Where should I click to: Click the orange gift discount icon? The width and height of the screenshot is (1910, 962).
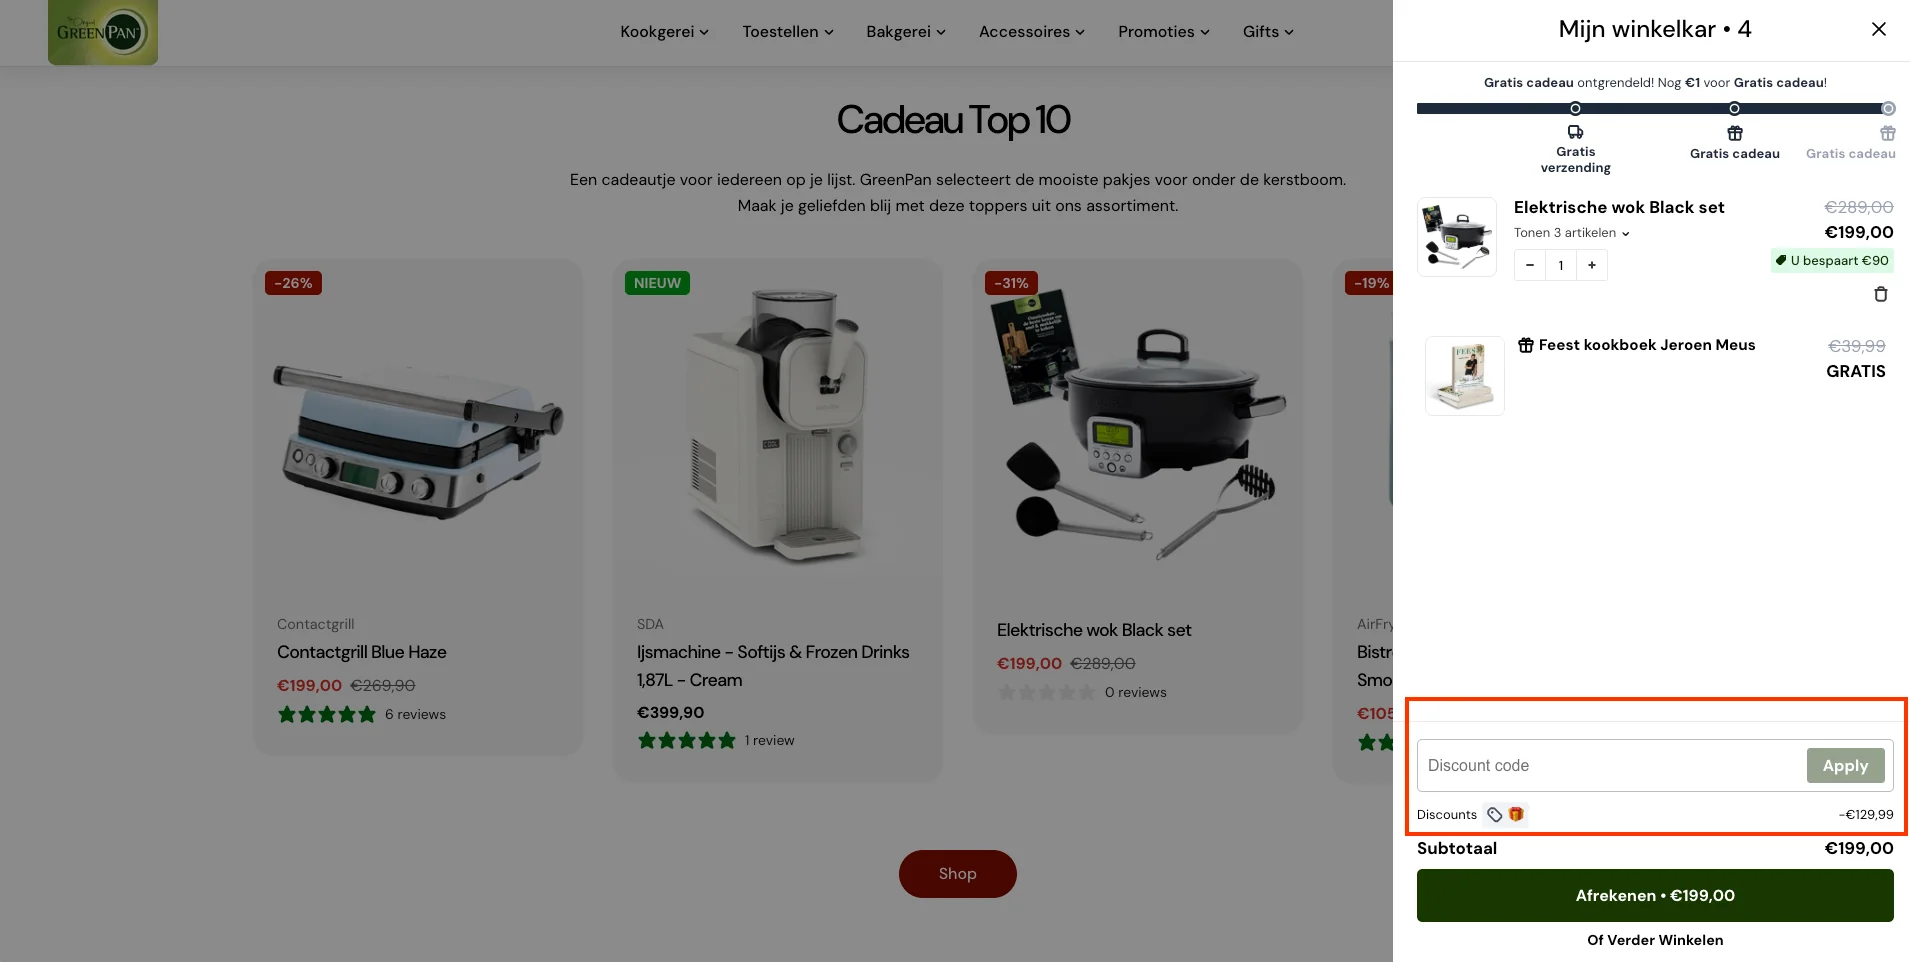(x=1516, y=814)
